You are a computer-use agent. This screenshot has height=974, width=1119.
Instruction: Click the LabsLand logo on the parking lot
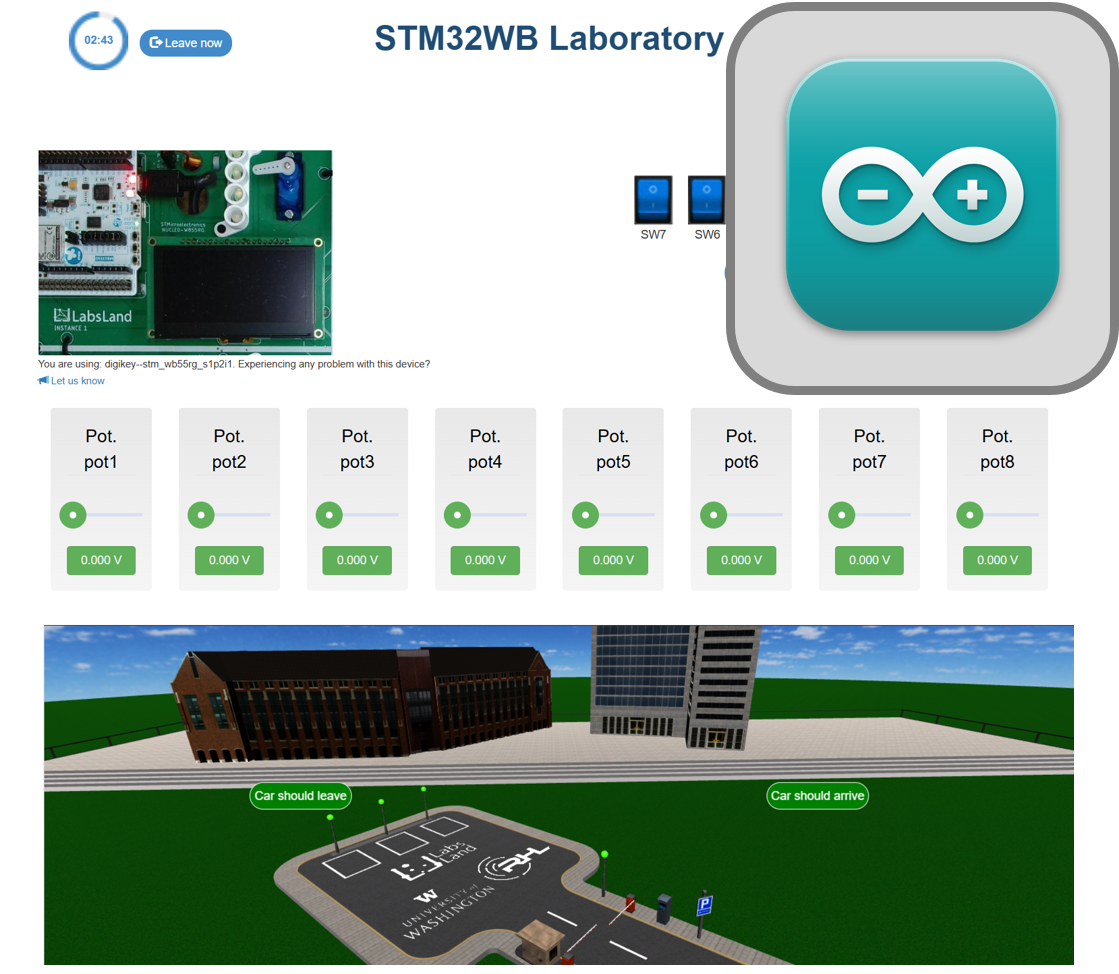coord(434,863)
